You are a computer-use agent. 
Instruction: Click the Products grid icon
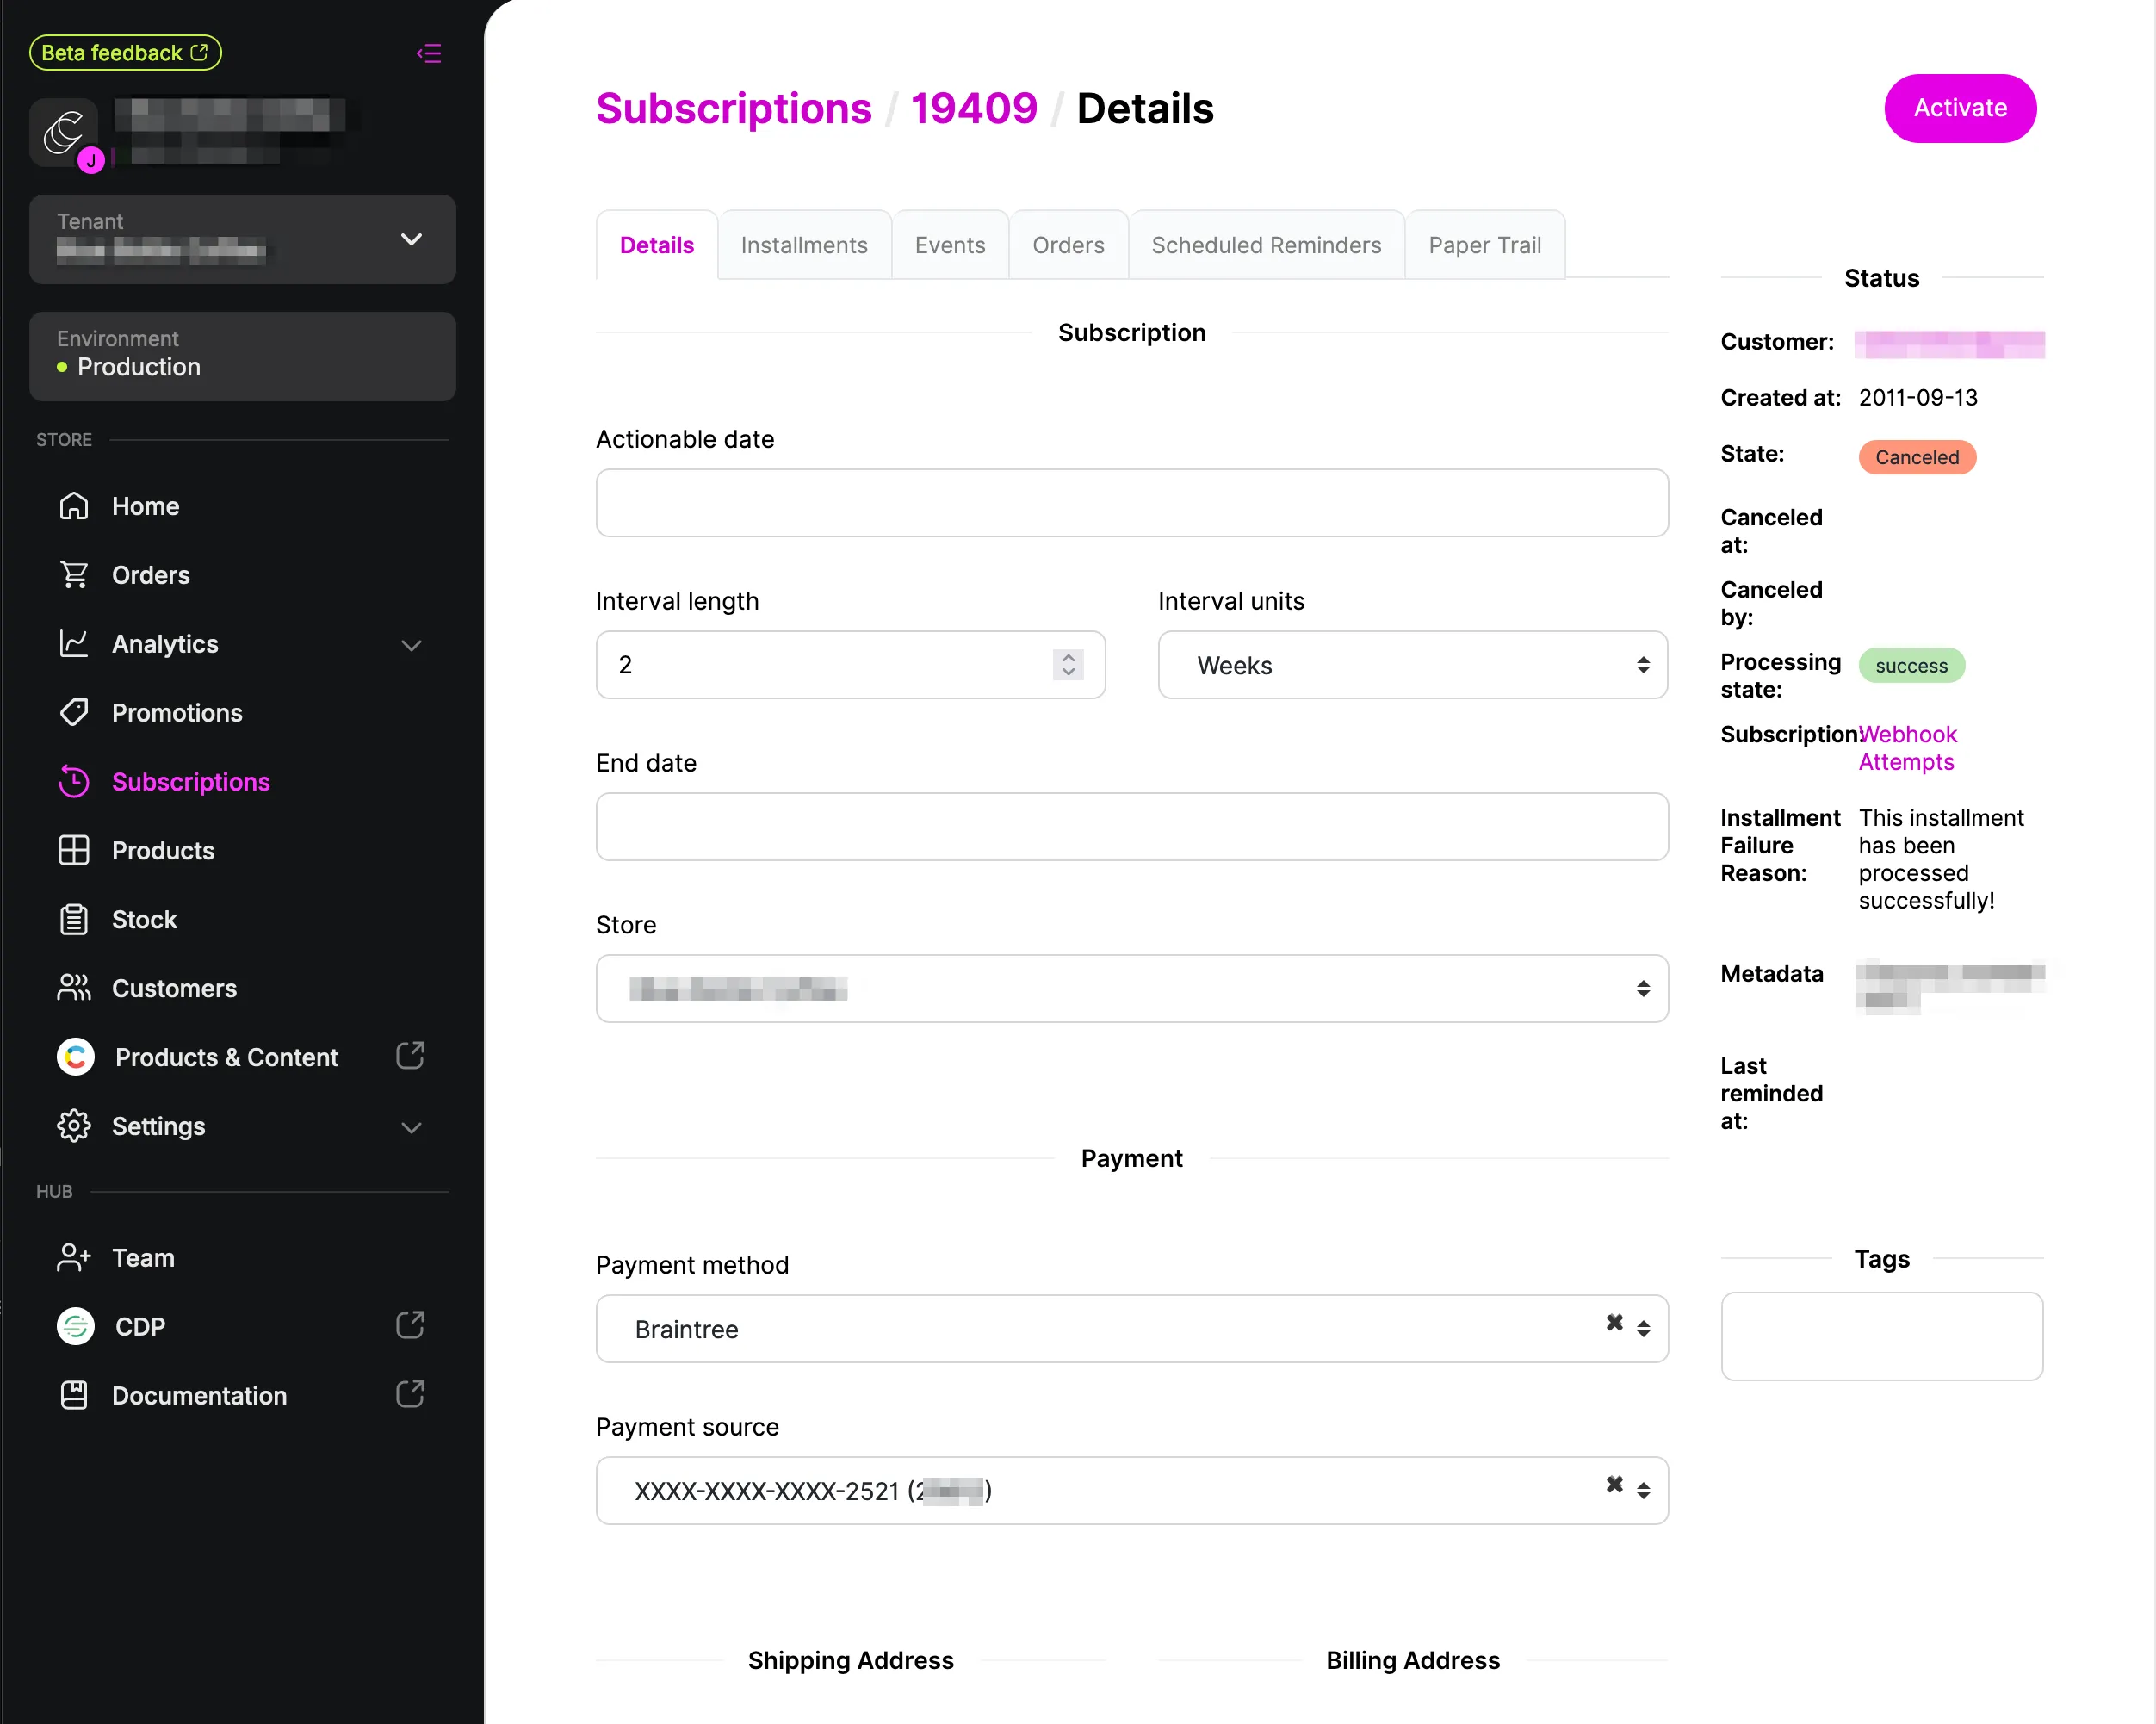point(74,851)
